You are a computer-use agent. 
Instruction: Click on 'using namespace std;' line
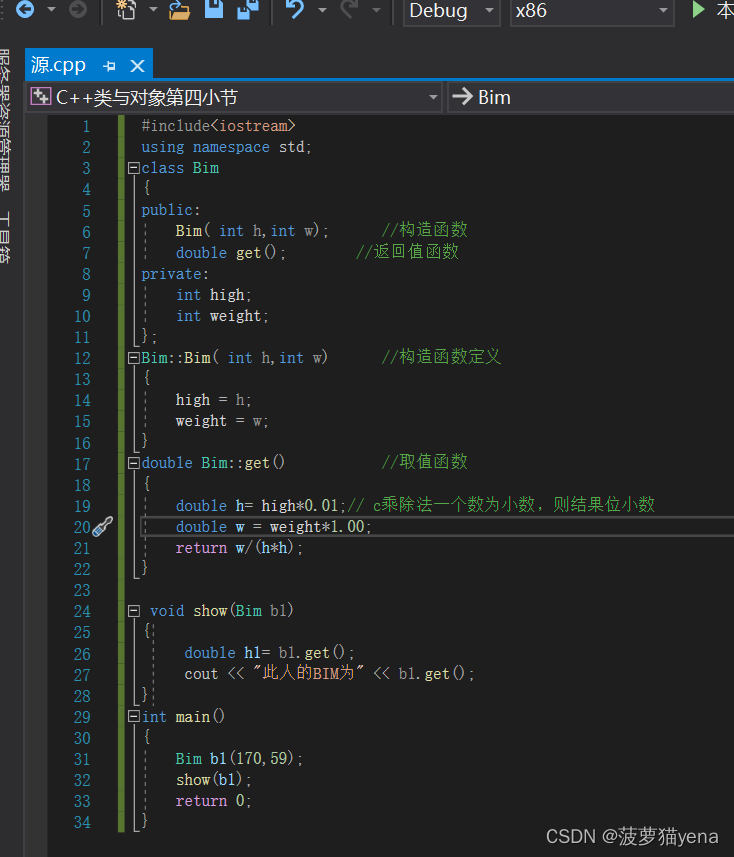[x=226, y=147]
